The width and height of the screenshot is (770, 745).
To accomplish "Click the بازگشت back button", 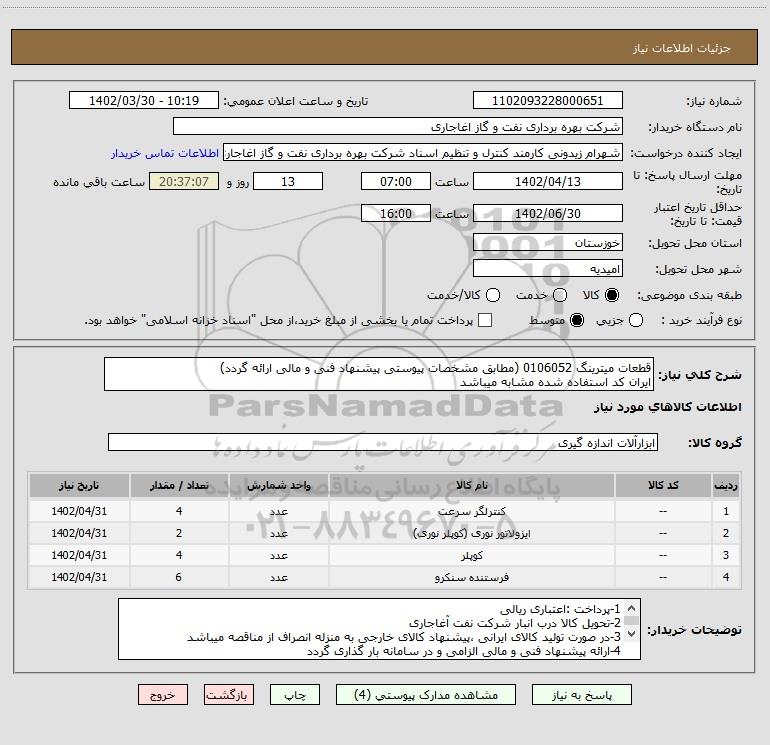I will [x=229, y=695].
